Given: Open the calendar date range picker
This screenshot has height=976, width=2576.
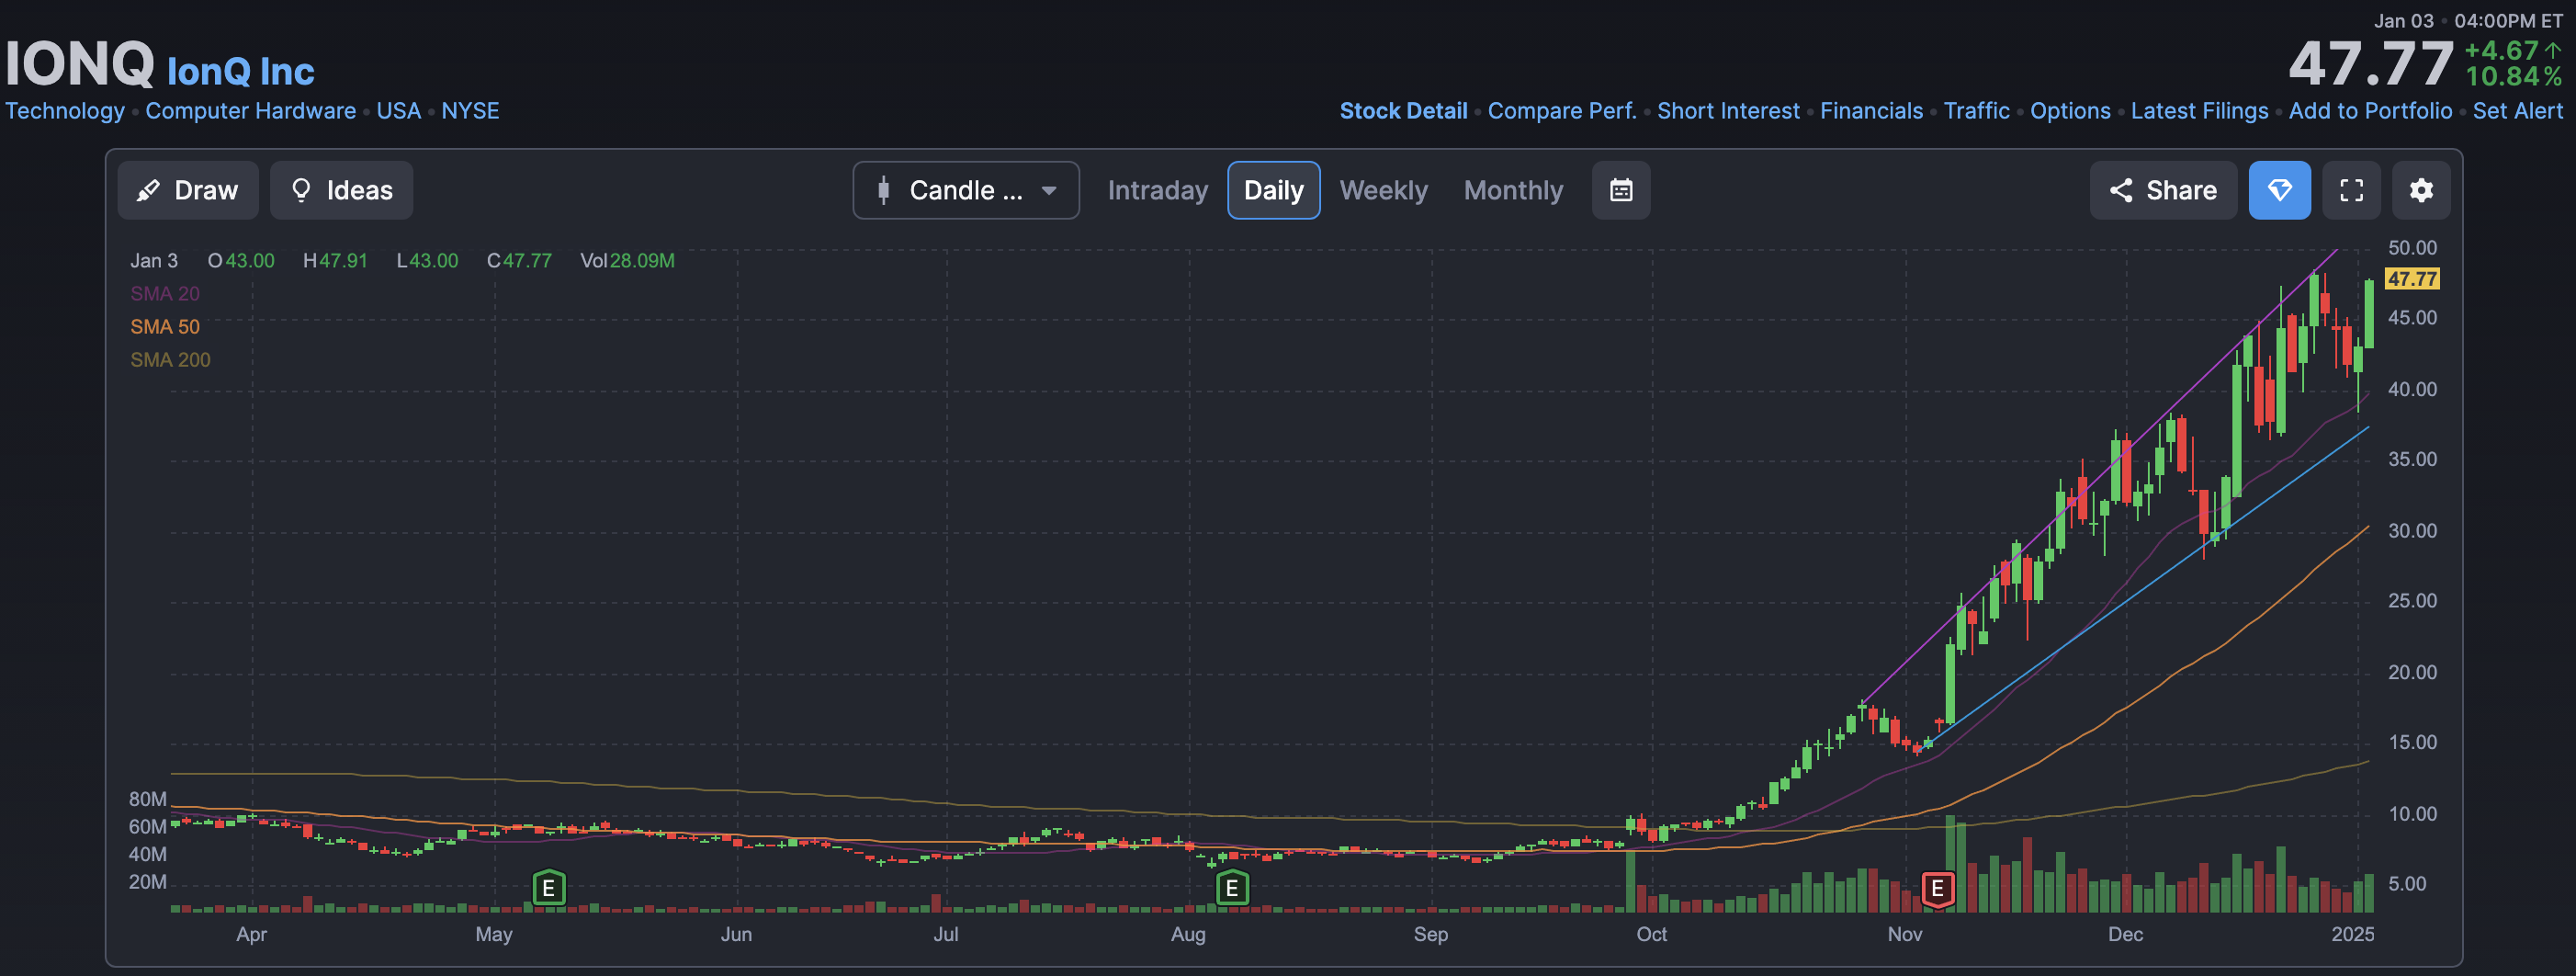Looking at the screenshot, I should click(1621, 190).
